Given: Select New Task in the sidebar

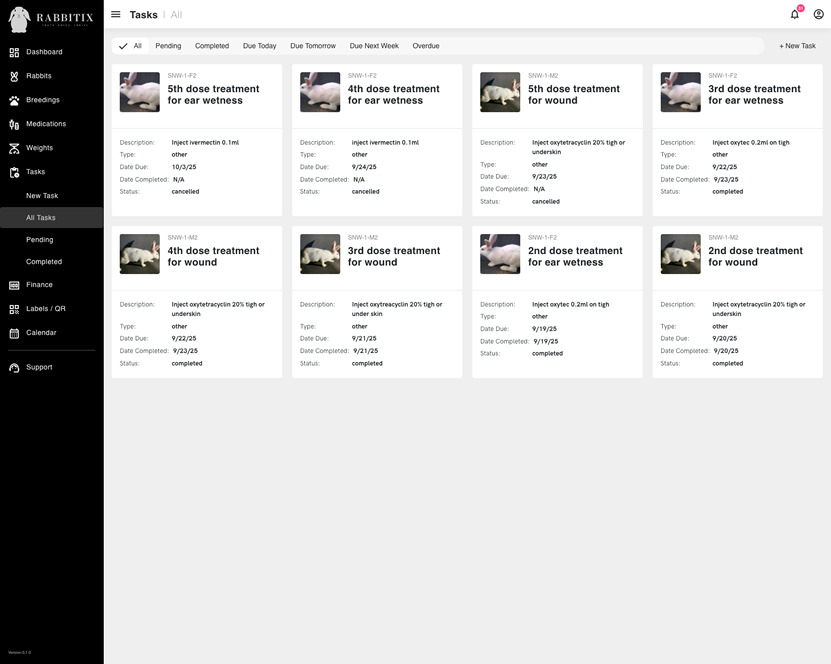Looking at the screenshot, I should [44, 194].
